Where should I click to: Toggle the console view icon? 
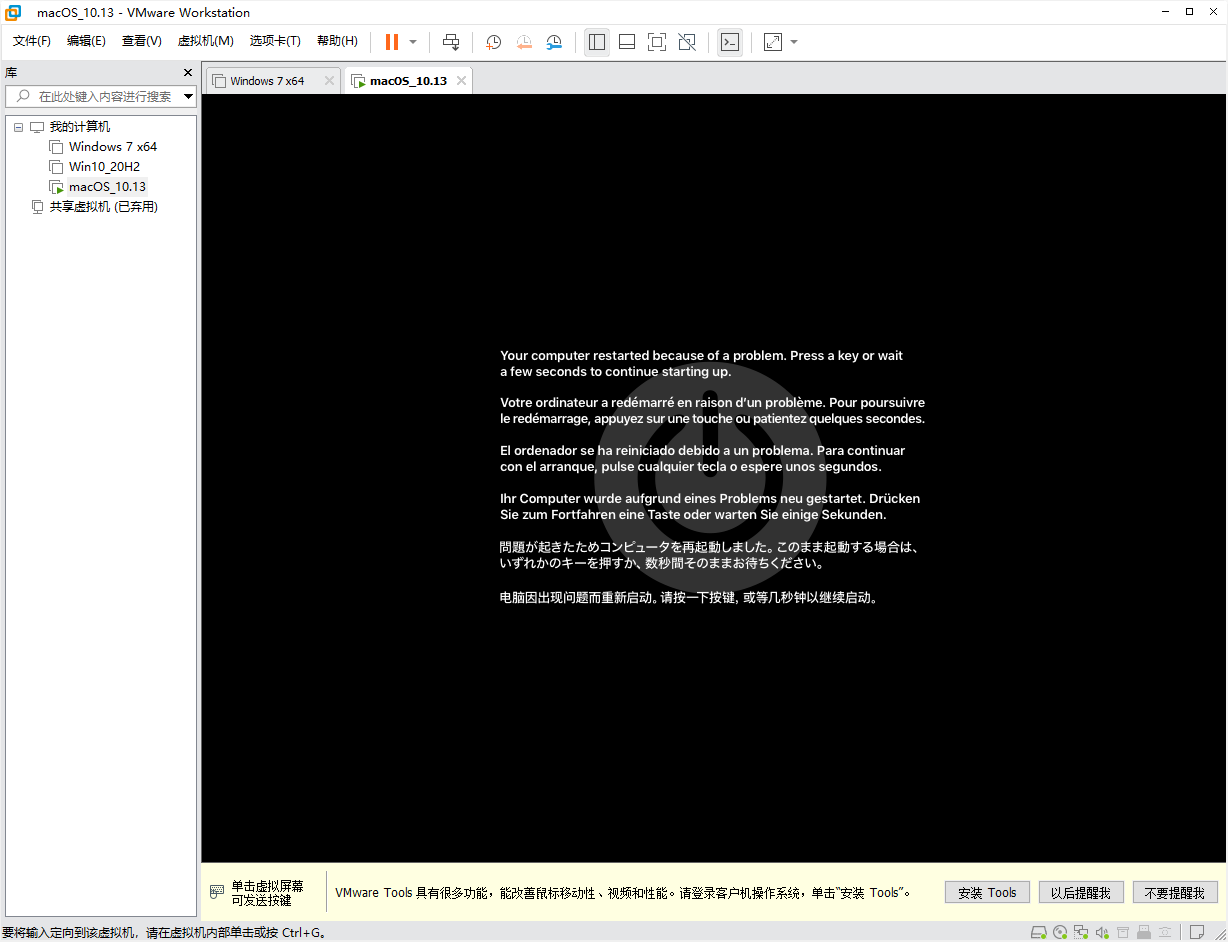pos(730,42)
